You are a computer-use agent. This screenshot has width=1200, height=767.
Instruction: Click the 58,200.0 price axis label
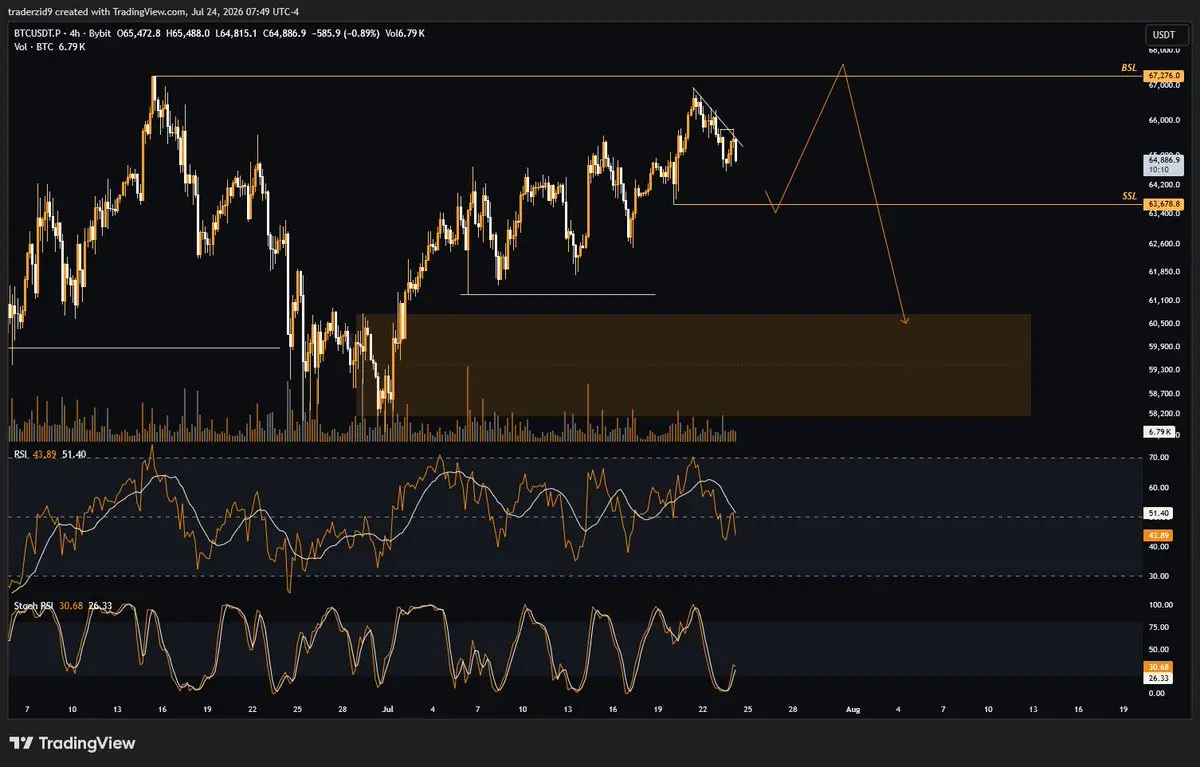point(1165,413)
